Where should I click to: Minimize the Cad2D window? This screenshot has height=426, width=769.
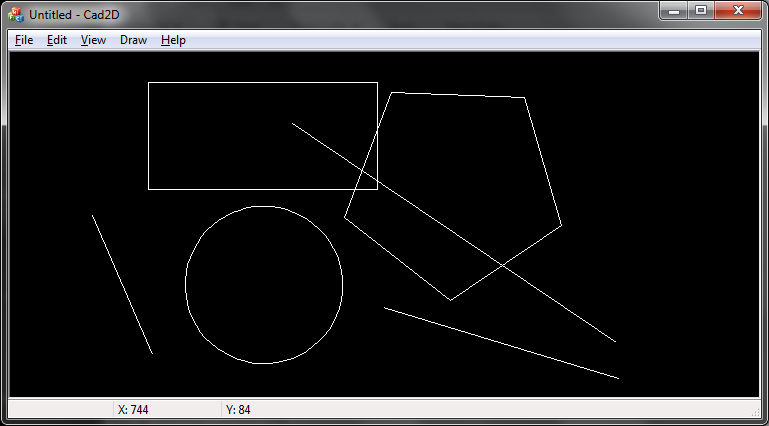click(674, 11)
